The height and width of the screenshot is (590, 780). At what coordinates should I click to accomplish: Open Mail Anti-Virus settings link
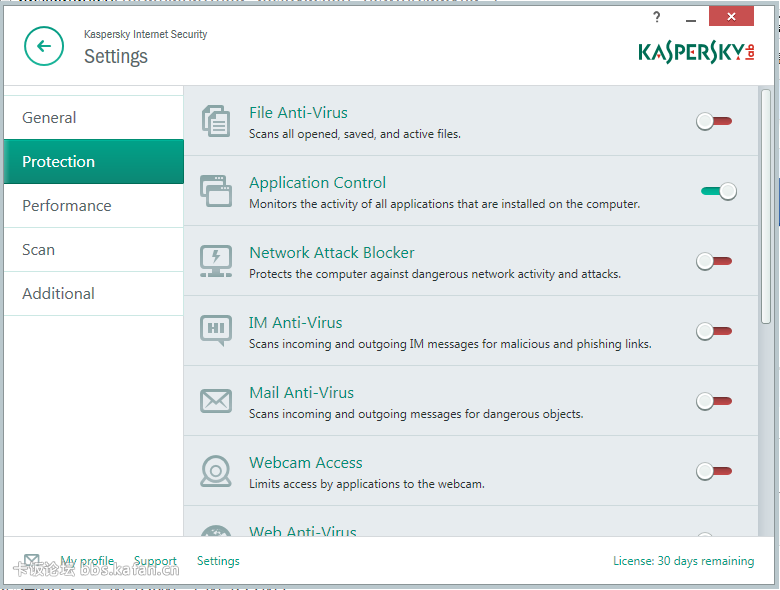click(x=301, y=393)
